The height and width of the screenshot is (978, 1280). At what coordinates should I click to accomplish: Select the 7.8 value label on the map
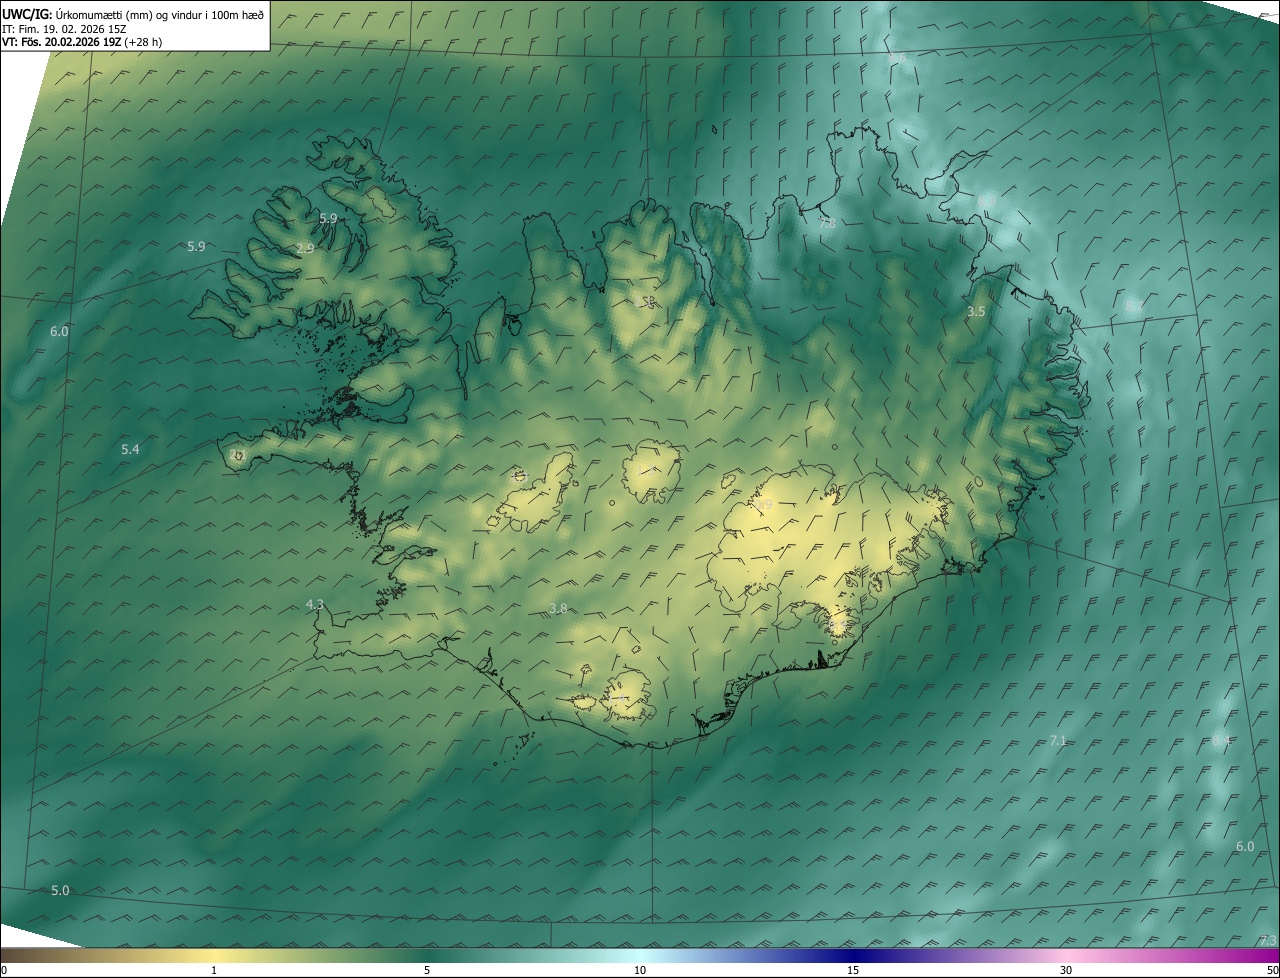(827, 223)
